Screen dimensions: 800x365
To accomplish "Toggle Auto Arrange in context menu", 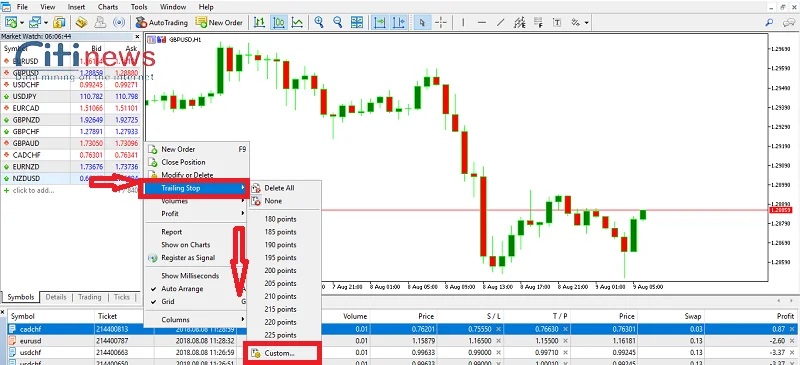I will 182,288.
